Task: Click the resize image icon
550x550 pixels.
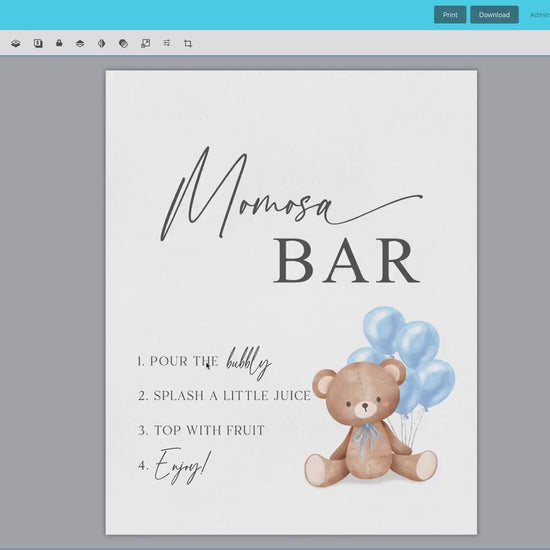Action: (145, 43)
